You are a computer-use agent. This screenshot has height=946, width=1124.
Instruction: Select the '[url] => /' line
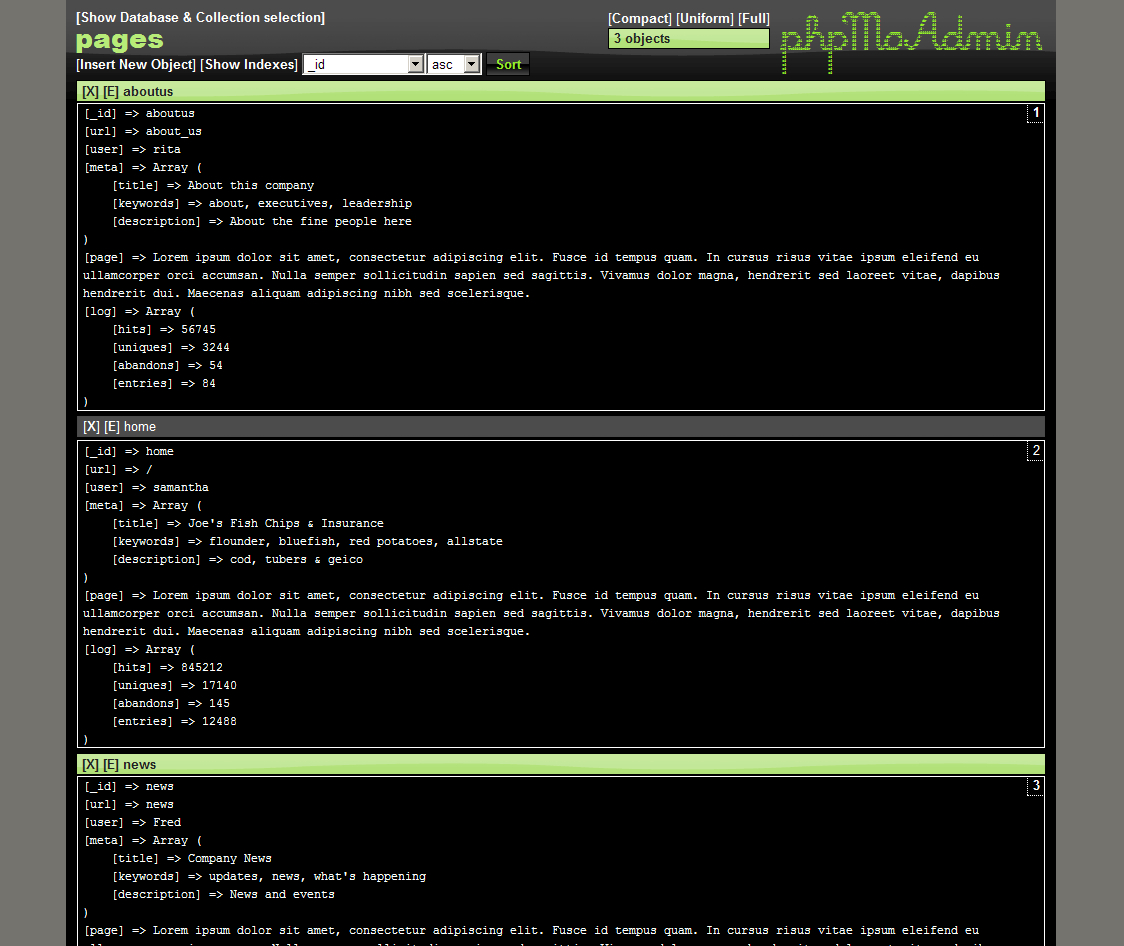(118, 469)
